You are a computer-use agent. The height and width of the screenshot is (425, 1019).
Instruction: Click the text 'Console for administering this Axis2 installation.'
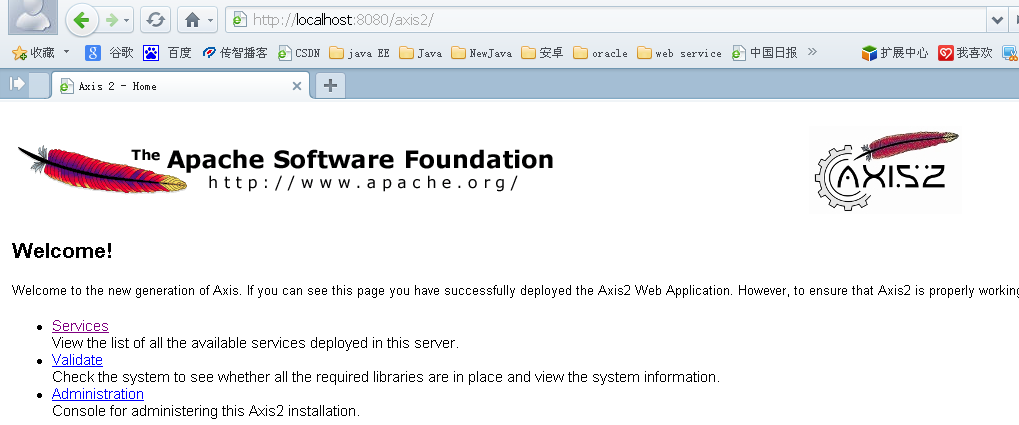click(206, 411)
